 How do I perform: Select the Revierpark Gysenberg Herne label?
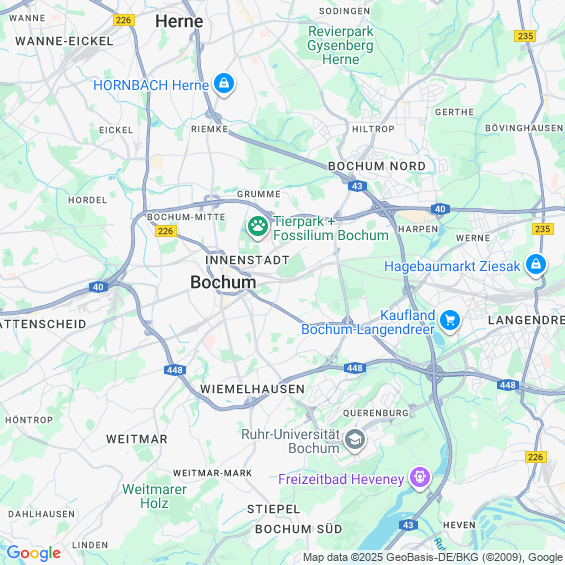pos(341,45)
